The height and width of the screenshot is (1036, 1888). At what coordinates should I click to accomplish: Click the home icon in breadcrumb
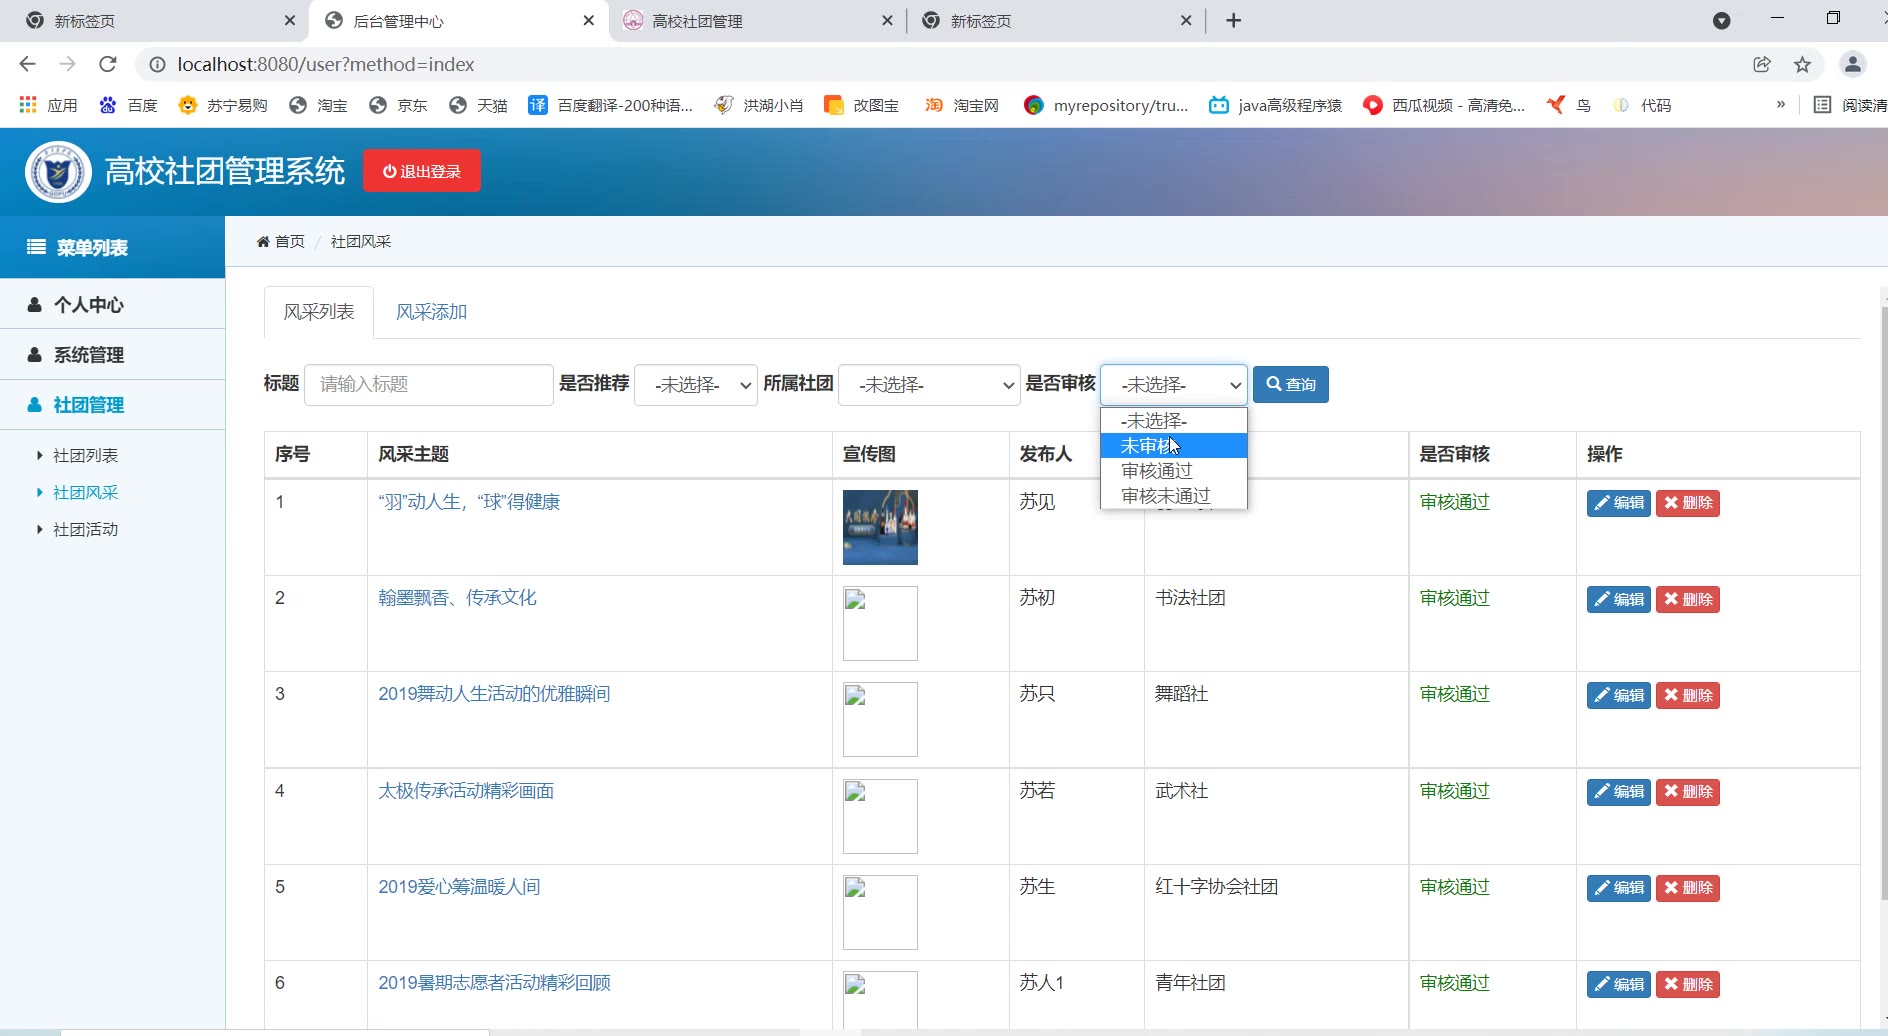click(x=263, y=242)
